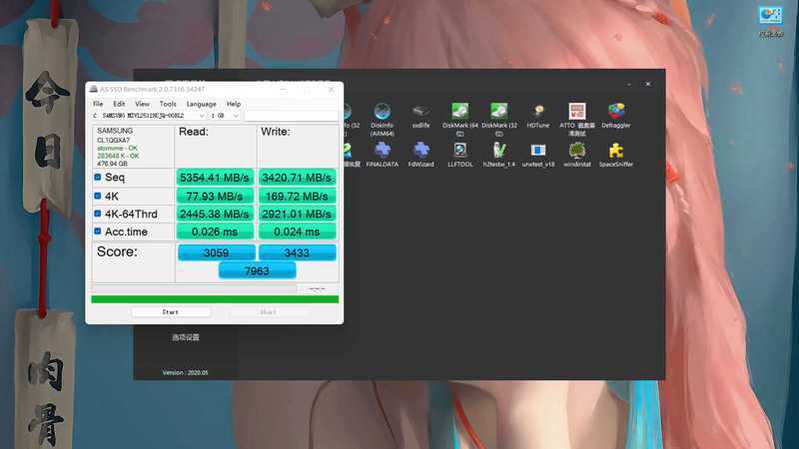
Task: Launch the windirstat tree icon
Action: [577, 150]
